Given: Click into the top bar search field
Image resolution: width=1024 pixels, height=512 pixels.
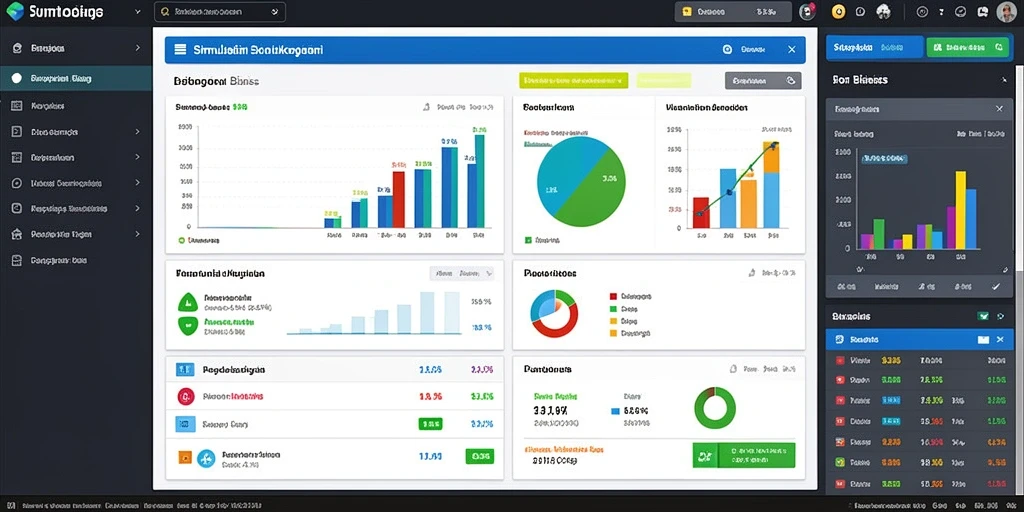Looking at the screenshot, I should point(220,12).
